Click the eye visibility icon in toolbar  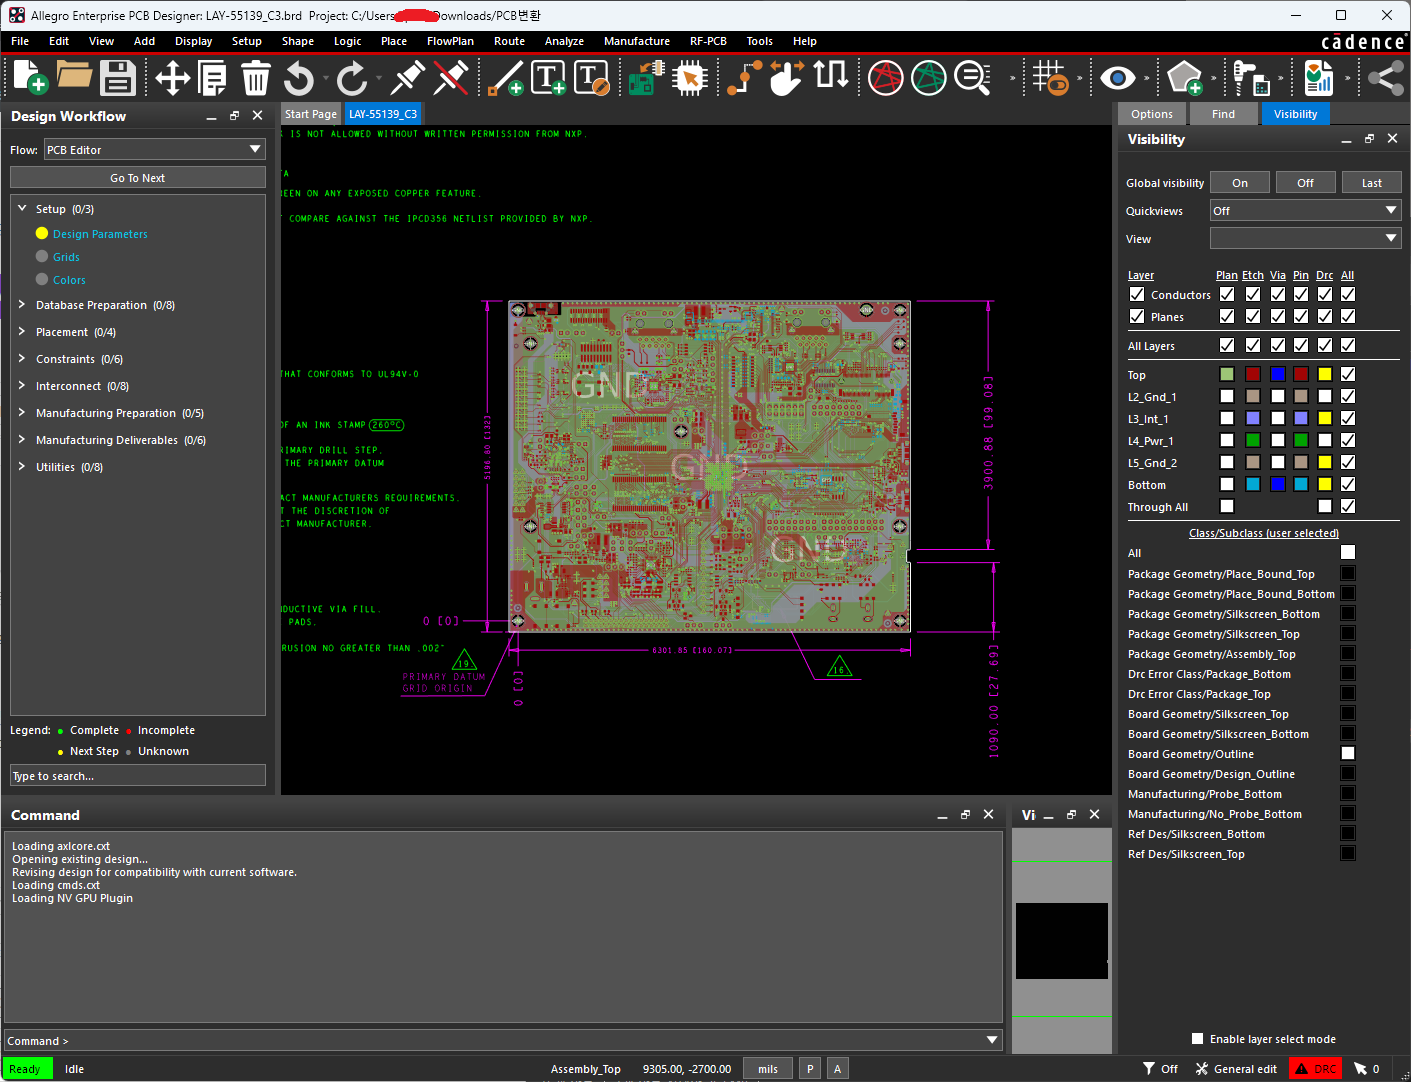point(1117,78)
